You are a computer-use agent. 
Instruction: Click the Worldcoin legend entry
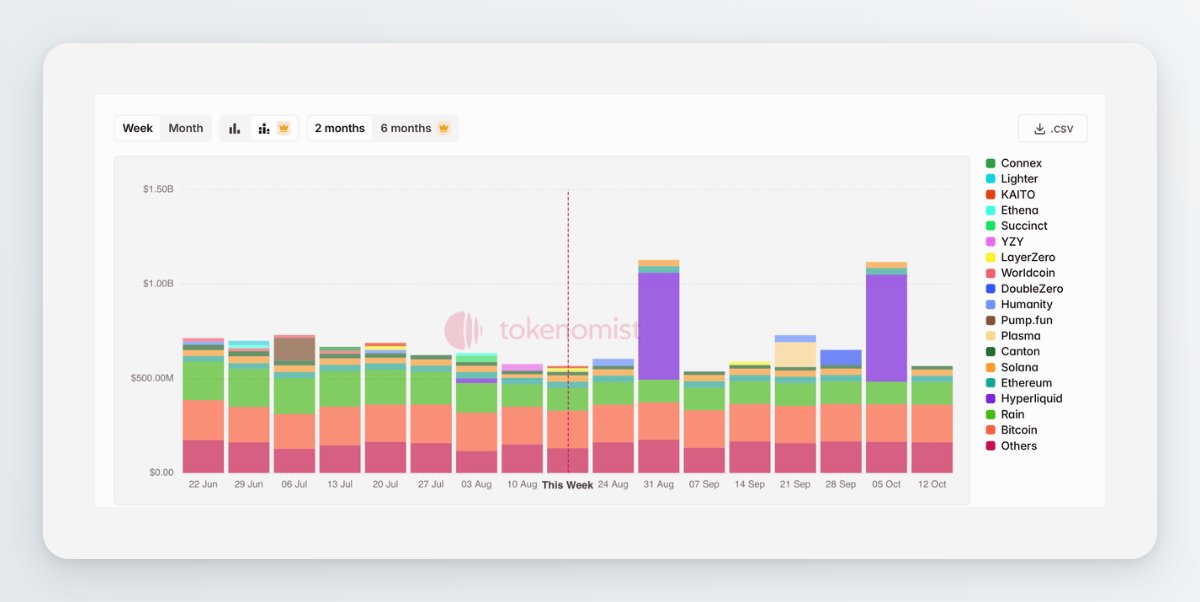click(1020, 273)
